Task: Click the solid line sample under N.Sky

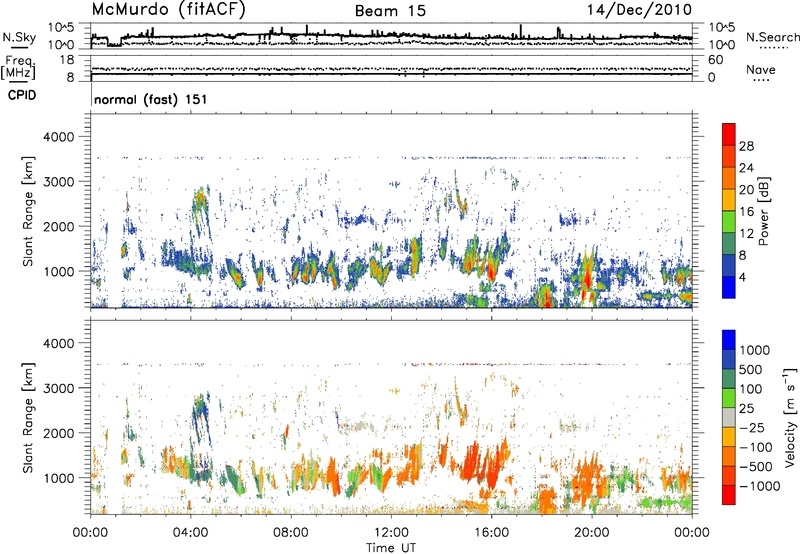Action: click(x=19, y=47)
